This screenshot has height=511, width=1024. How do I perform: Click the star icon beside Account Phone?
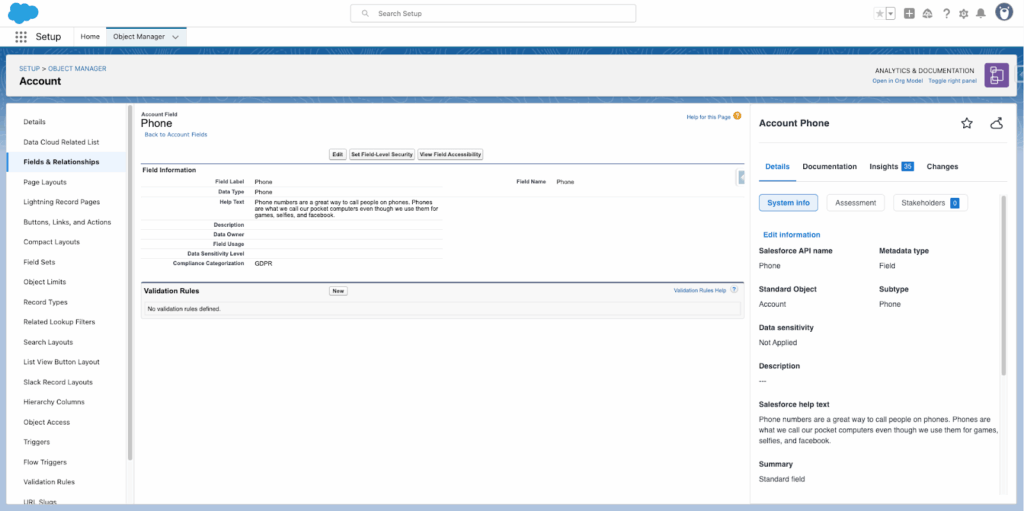coord(966,123)
